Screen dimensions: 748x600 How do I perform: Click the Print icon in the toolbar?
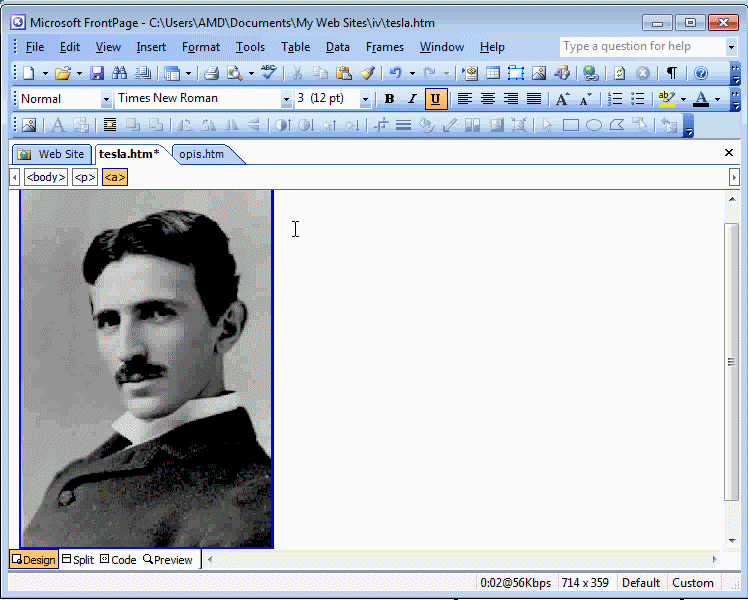[211, 73]
